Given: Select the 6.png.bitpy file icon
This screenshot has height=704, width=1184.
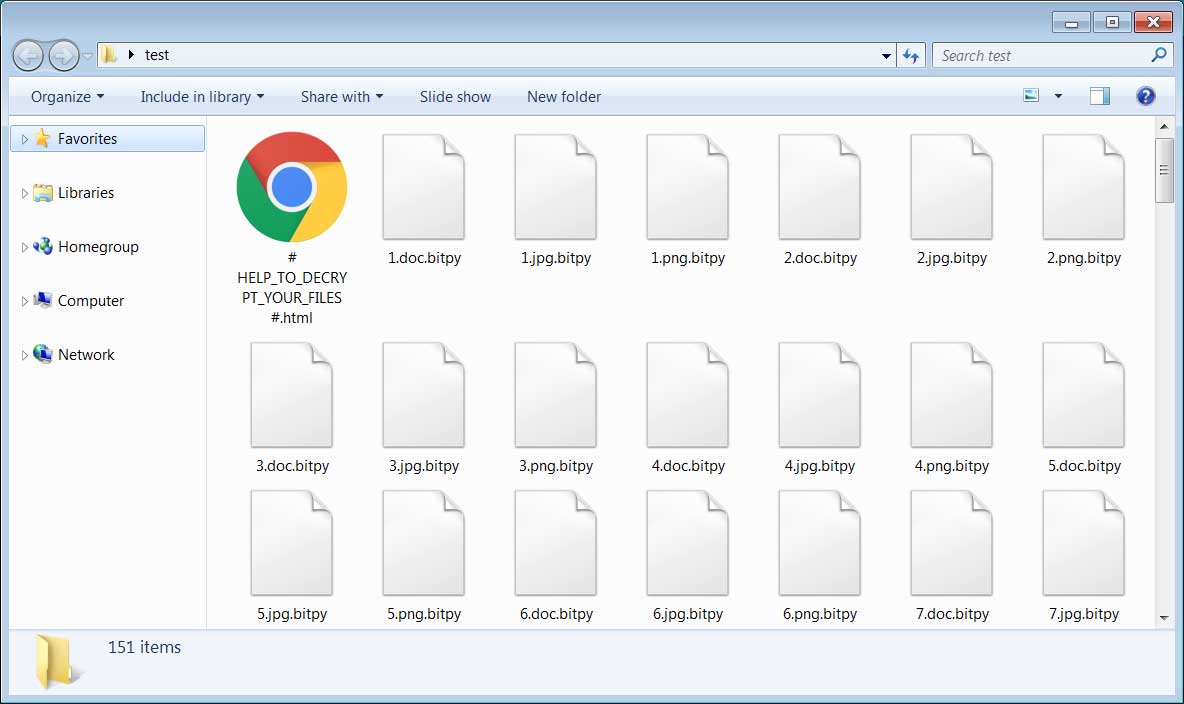Looking at the screenshot, I should click(819, 543).
